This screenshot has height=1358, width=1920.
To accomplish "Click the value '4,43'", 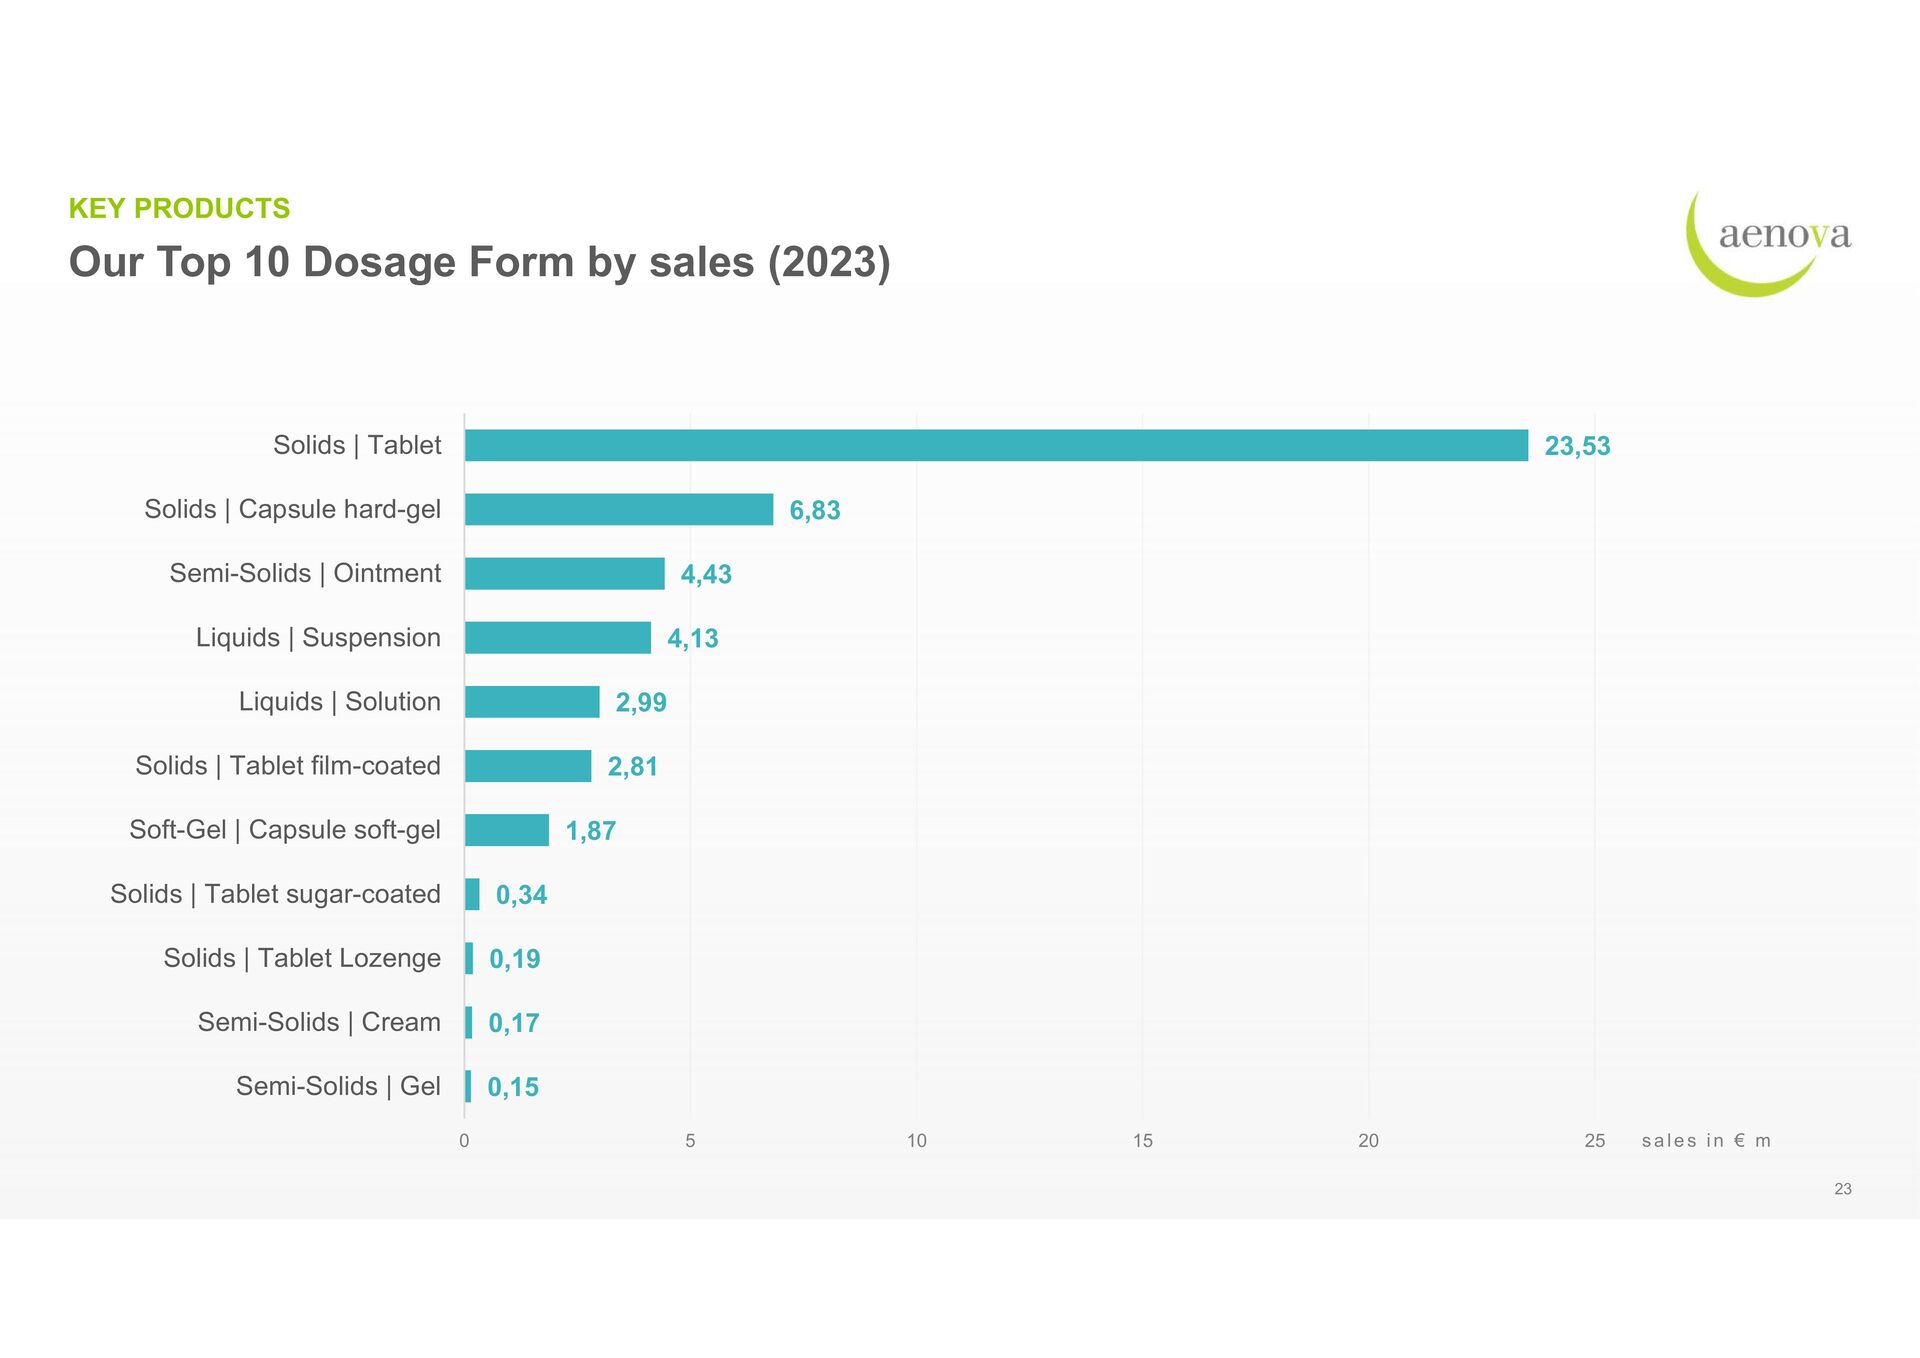I will 706,574.
